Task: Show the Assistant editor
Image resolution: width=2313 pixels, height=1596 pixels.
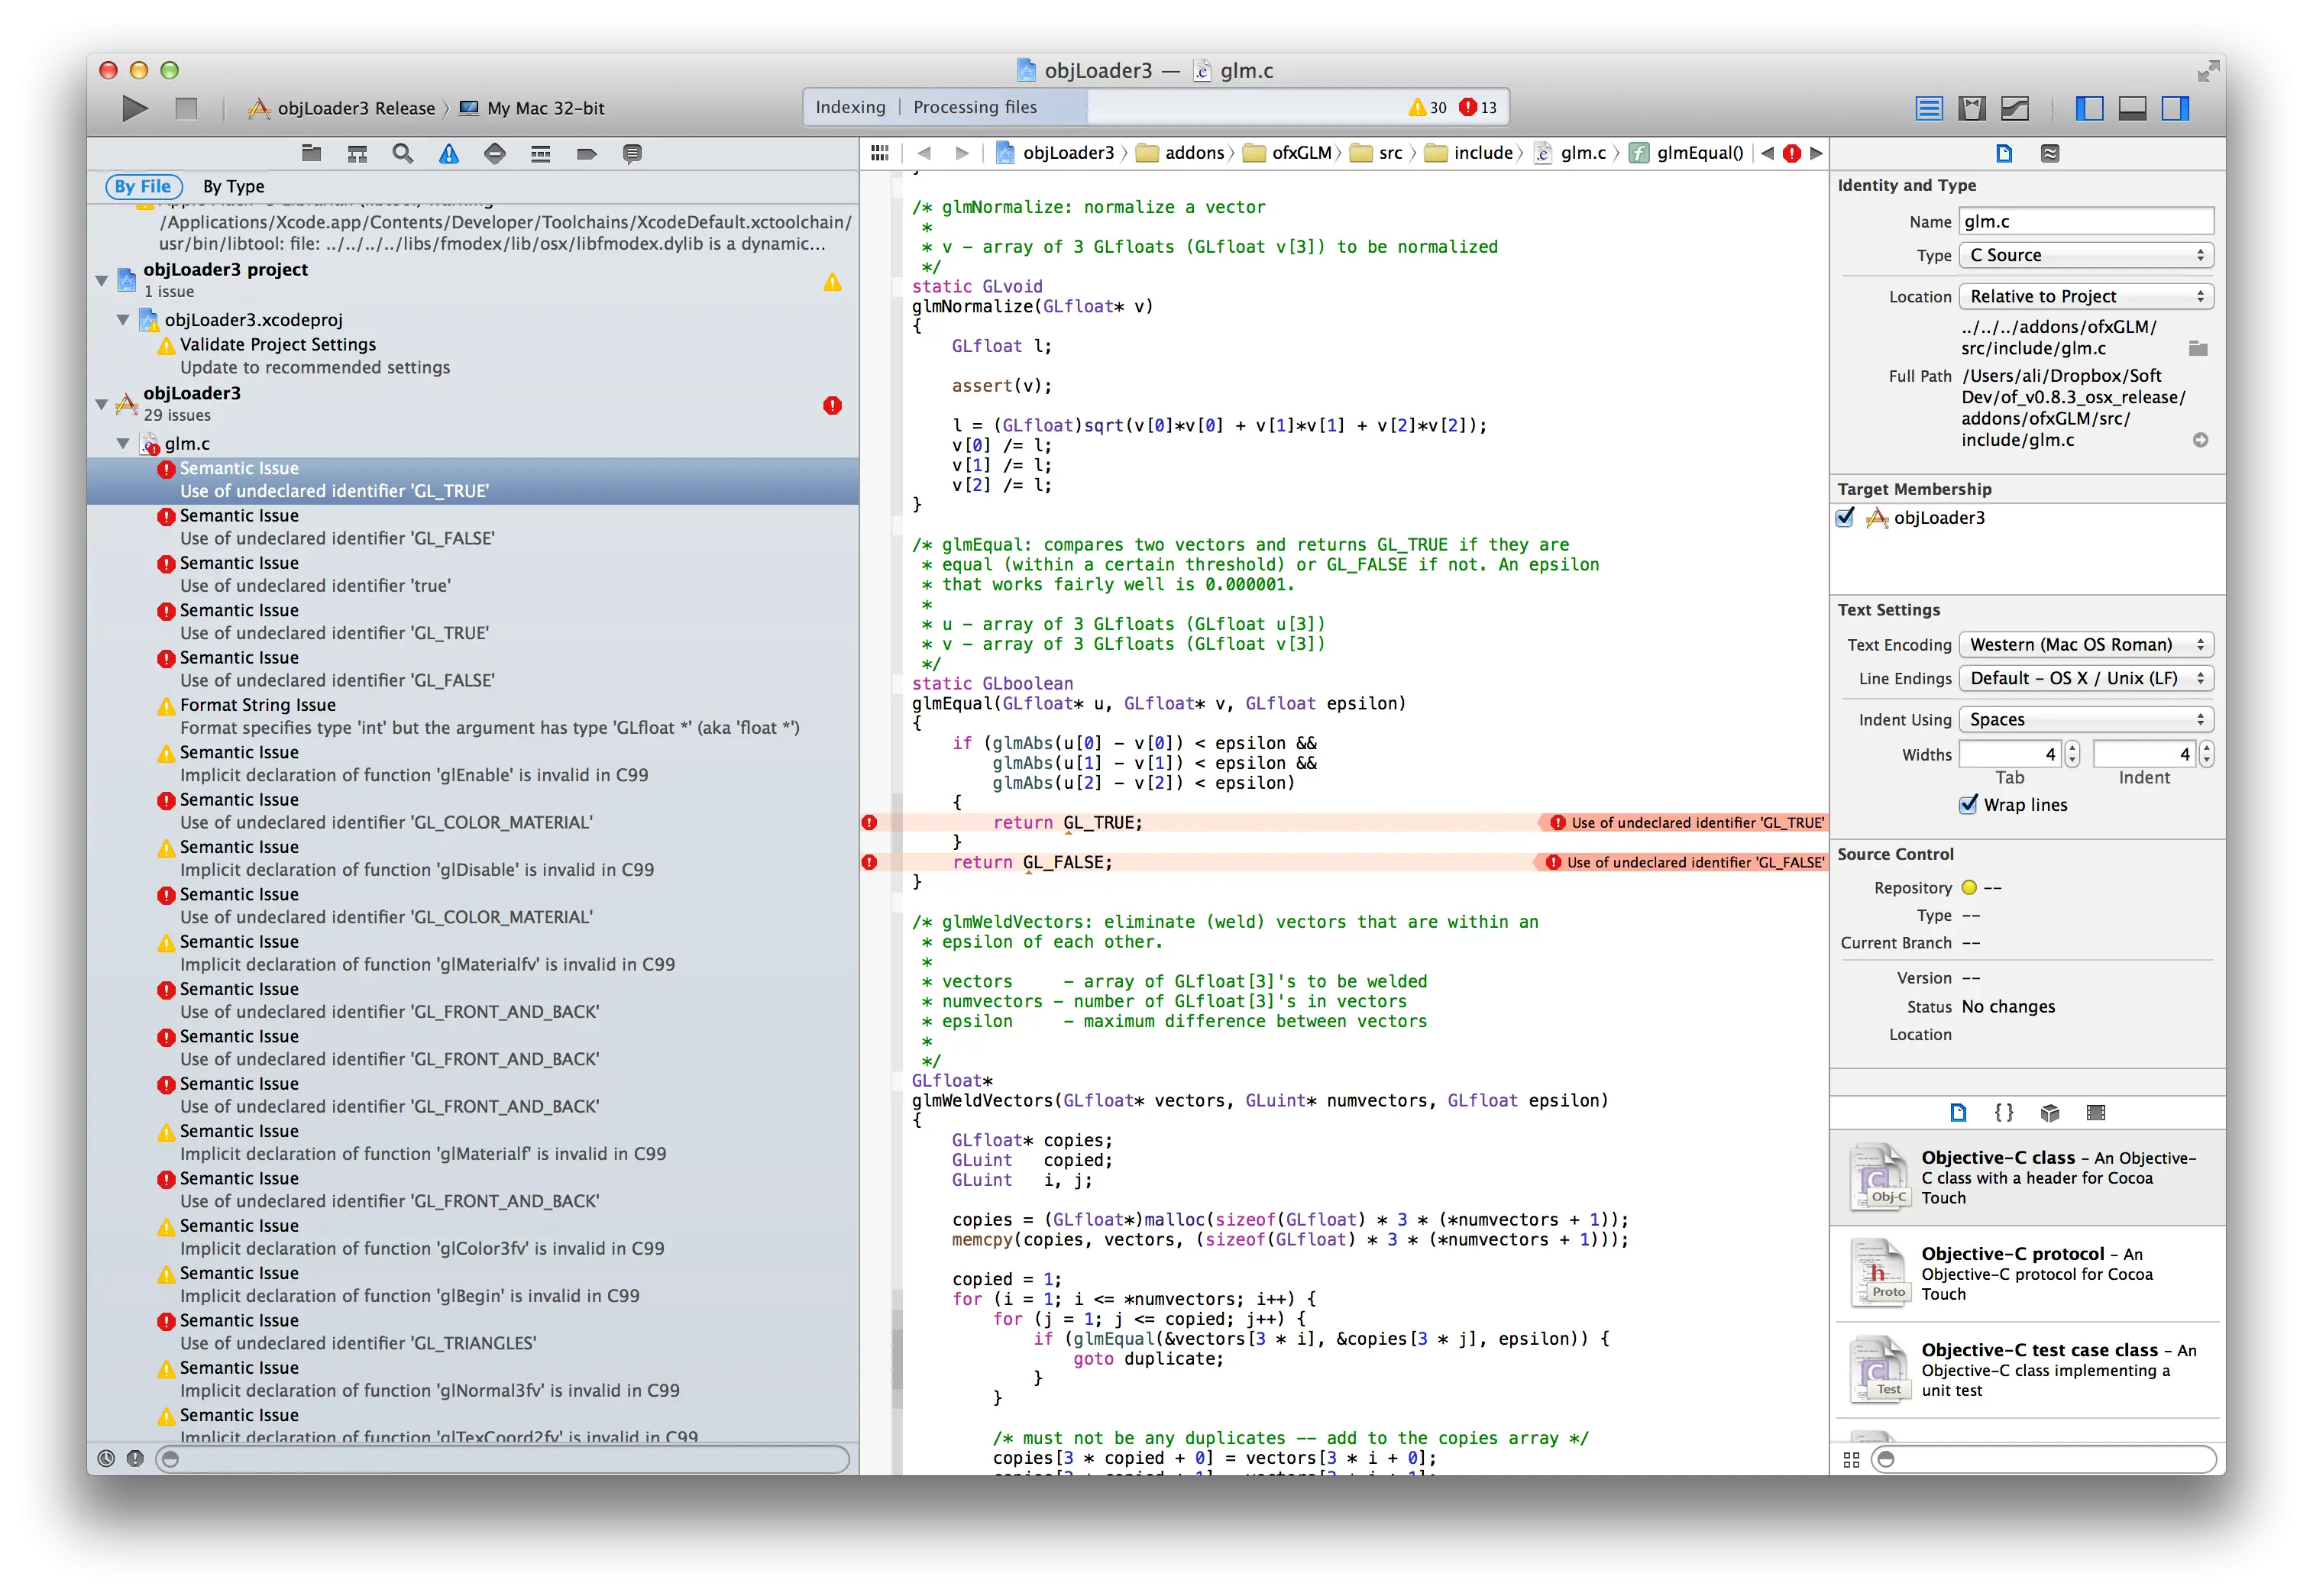Action: (1972, 108)
